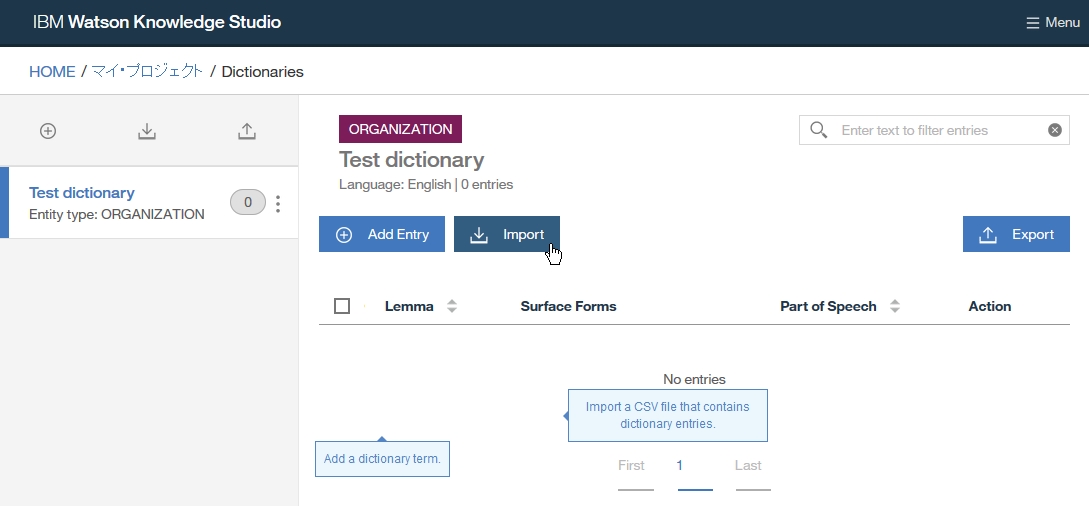Image resolution: width=1089 pixels, height=506 pixels.
Task: Click the Export button
Action: [1016, 234]
